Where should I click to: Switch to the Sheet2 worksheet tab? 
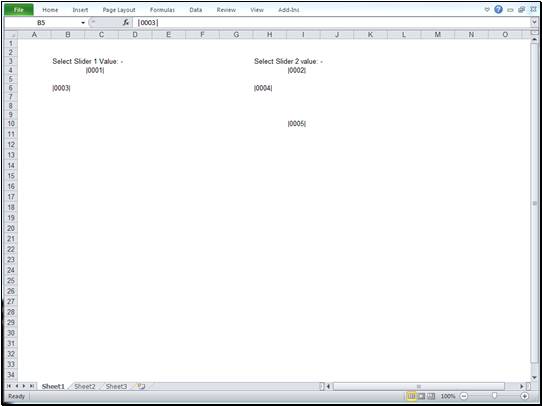[x=85, y=386]
